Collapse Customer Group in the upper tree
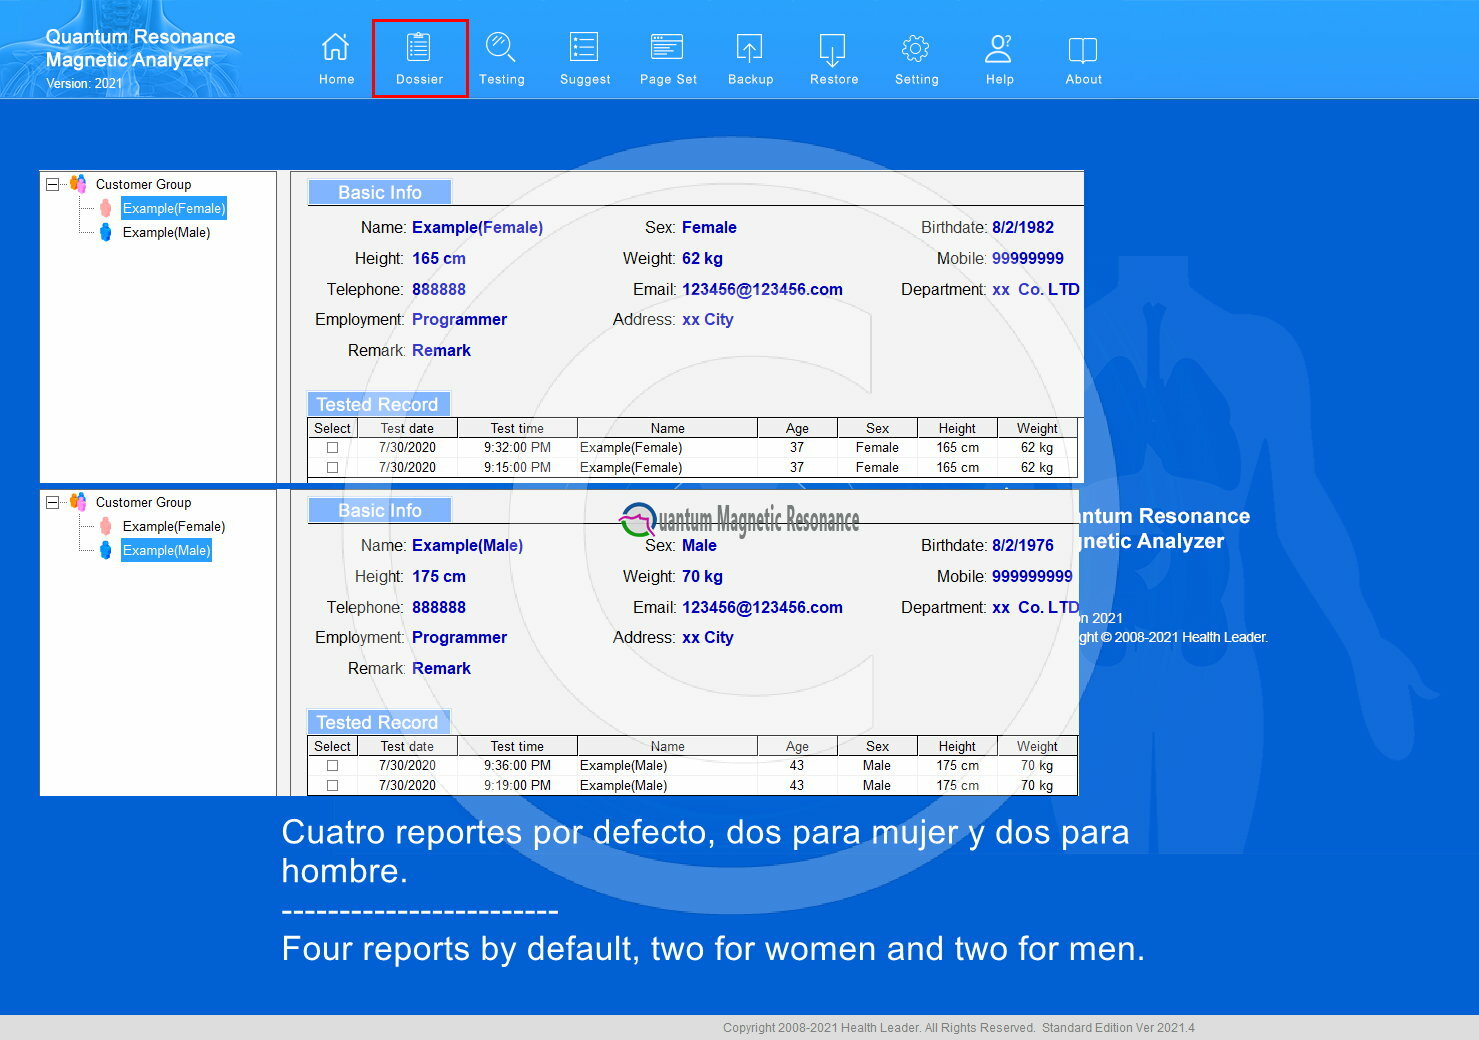This screenshot has width=1479, height=1040. click(52, 184)
